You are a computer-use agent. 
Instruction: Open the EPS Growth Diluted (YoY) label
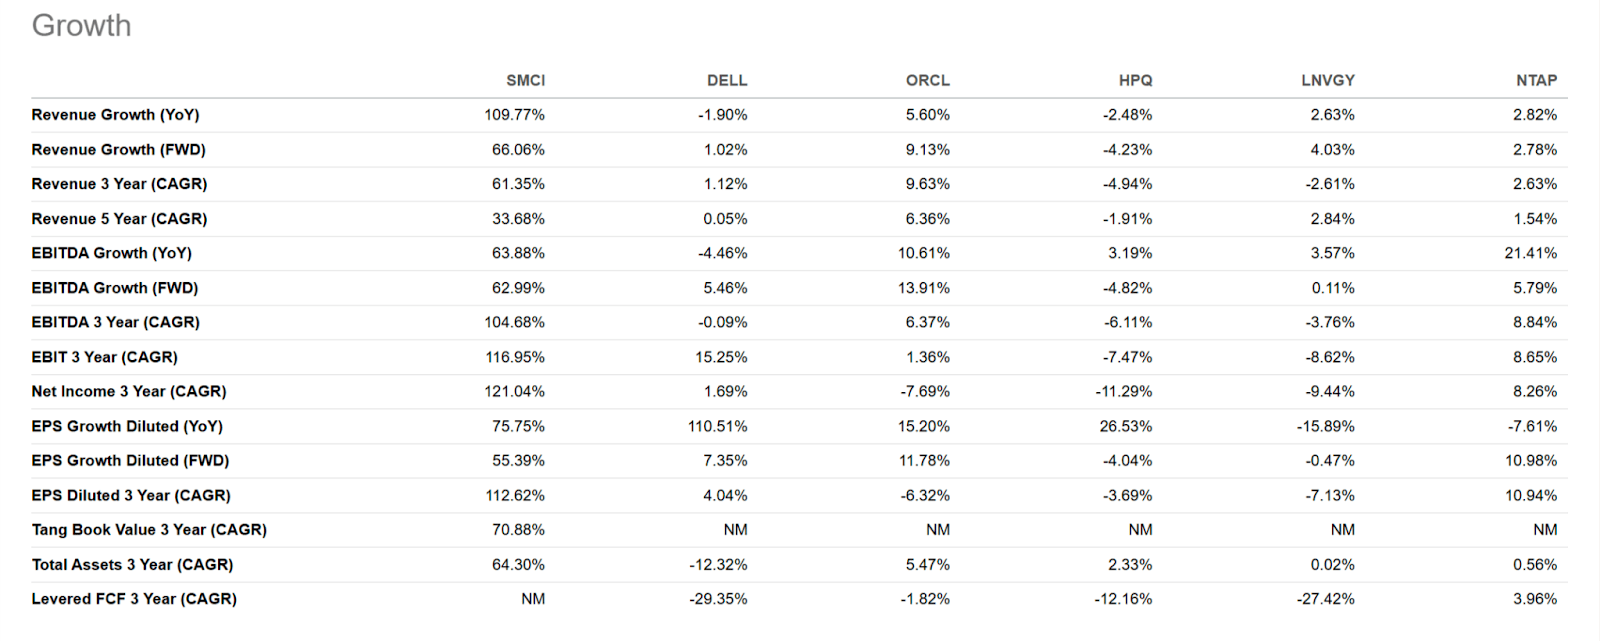click(127, 426)
